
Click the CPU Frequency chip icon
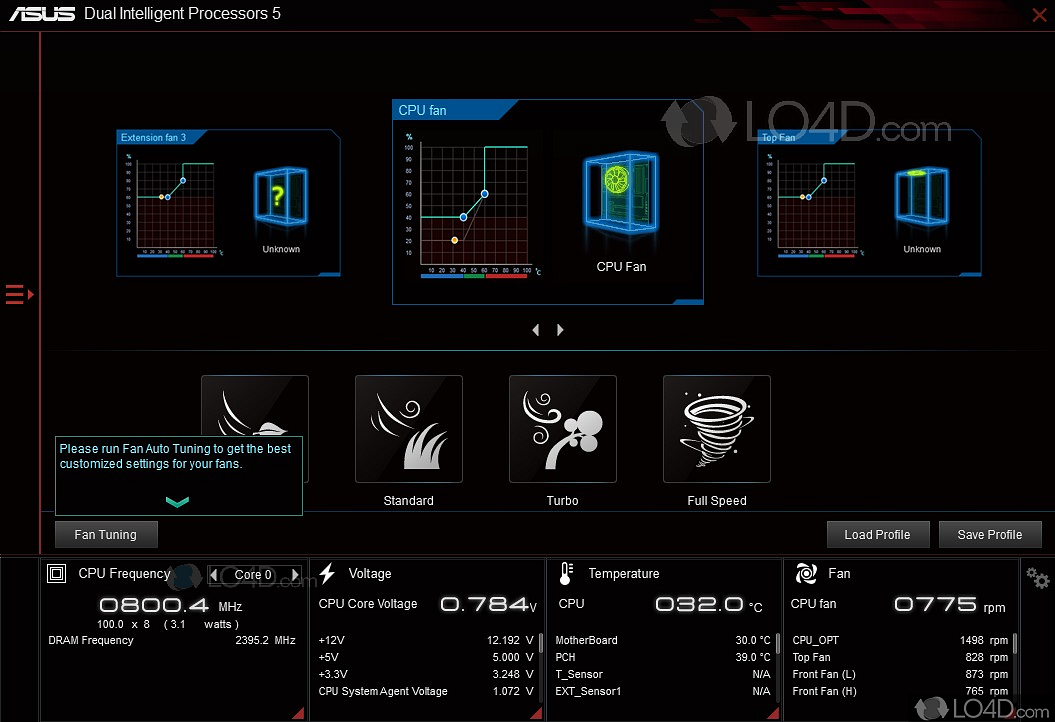coord(57,574)
